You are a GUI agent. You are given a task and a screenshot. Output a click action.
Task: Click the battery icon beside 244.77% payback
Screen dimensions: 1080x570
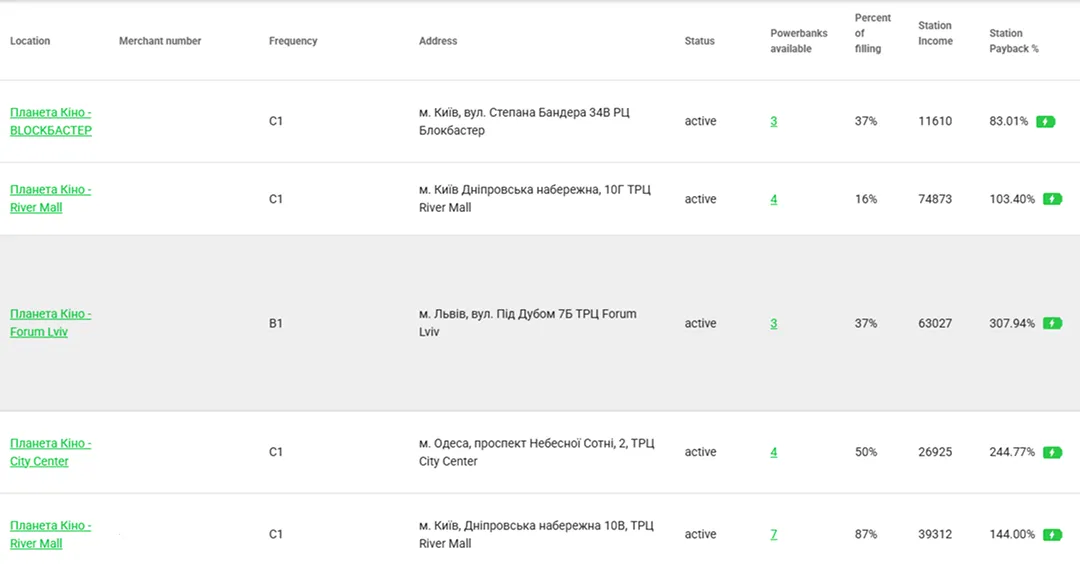pos(1052,452)
